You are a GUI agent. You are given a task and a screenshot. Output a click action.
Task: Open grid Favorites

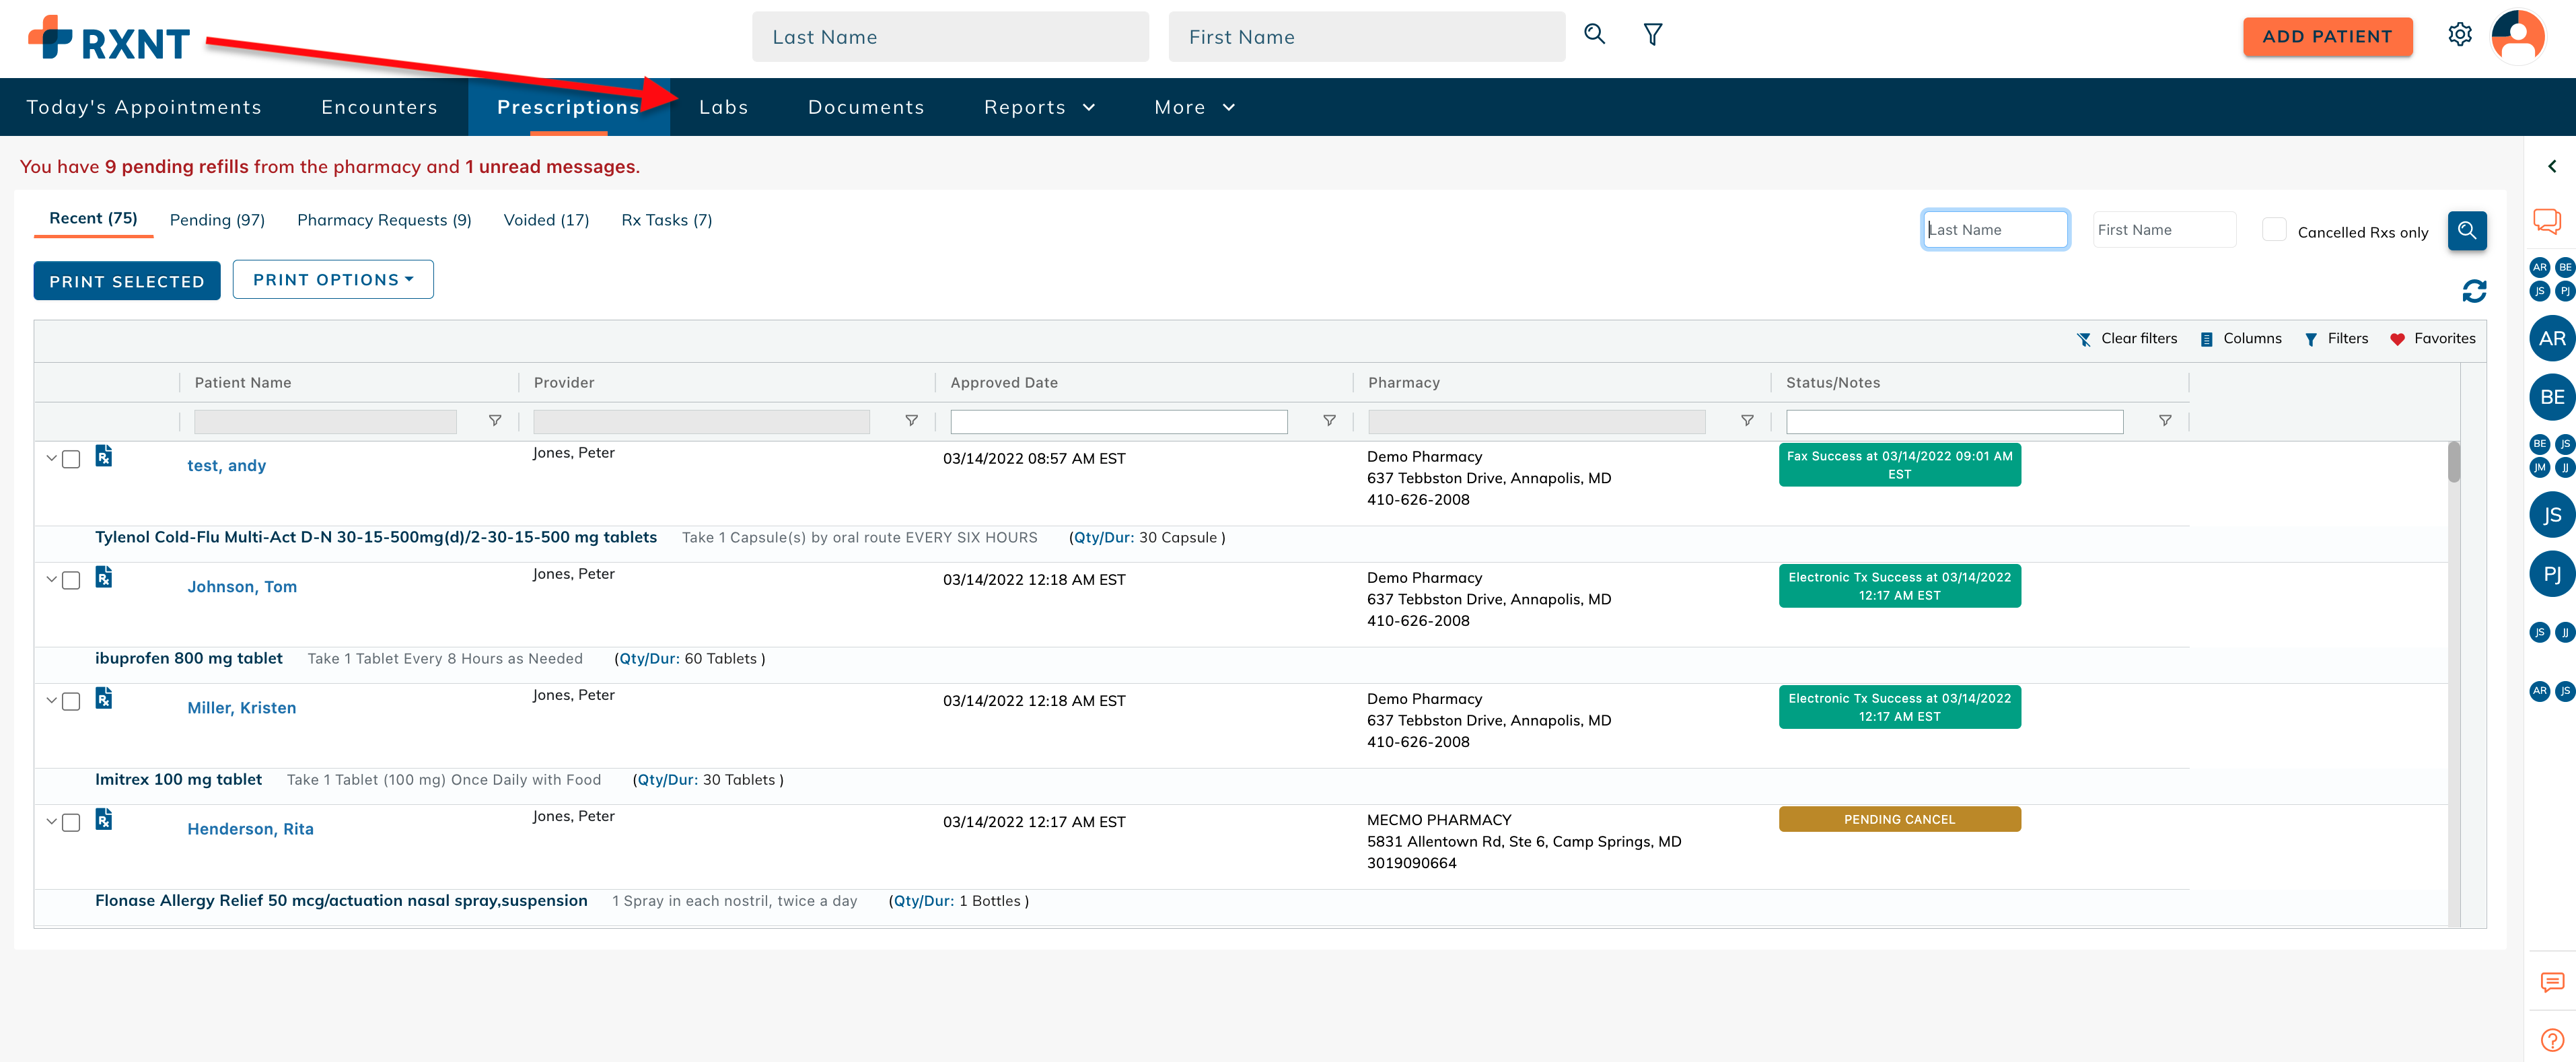click(x=2432, y=339)
